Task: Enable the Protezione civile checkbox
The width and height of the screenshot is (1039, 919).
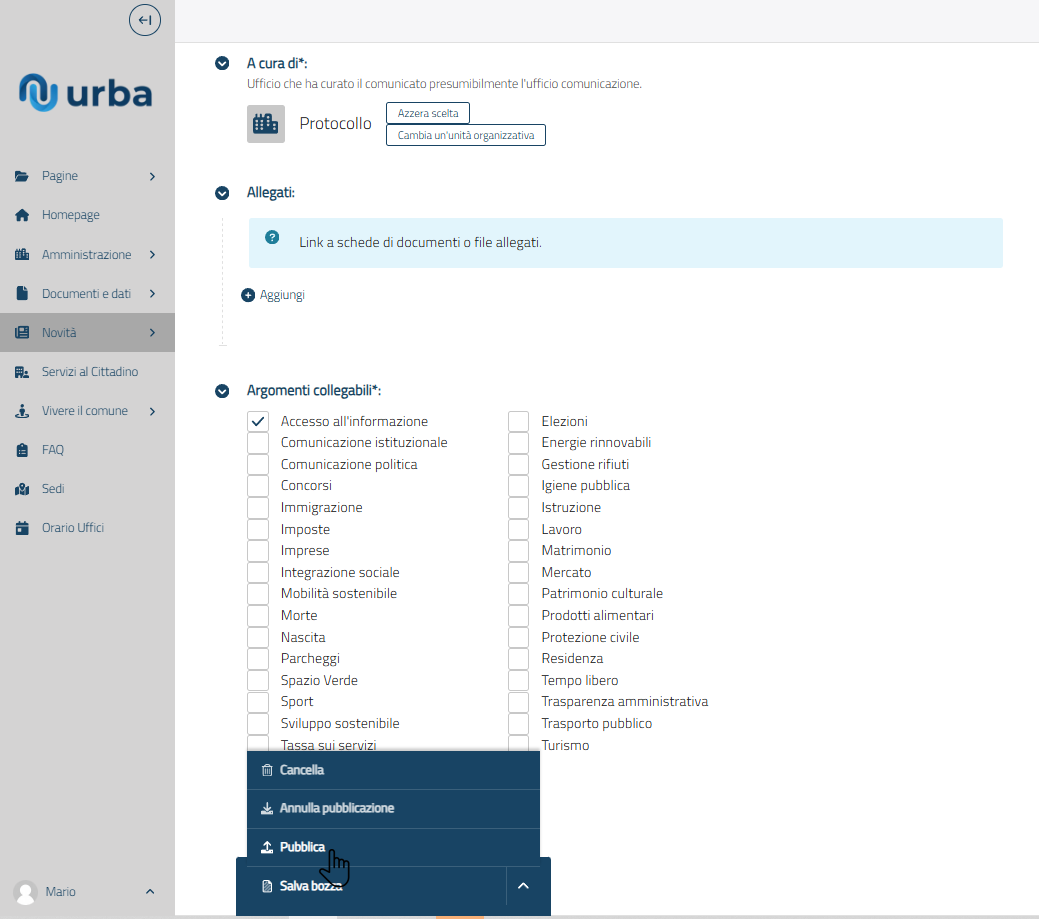Action: click(x=518, y=637)
